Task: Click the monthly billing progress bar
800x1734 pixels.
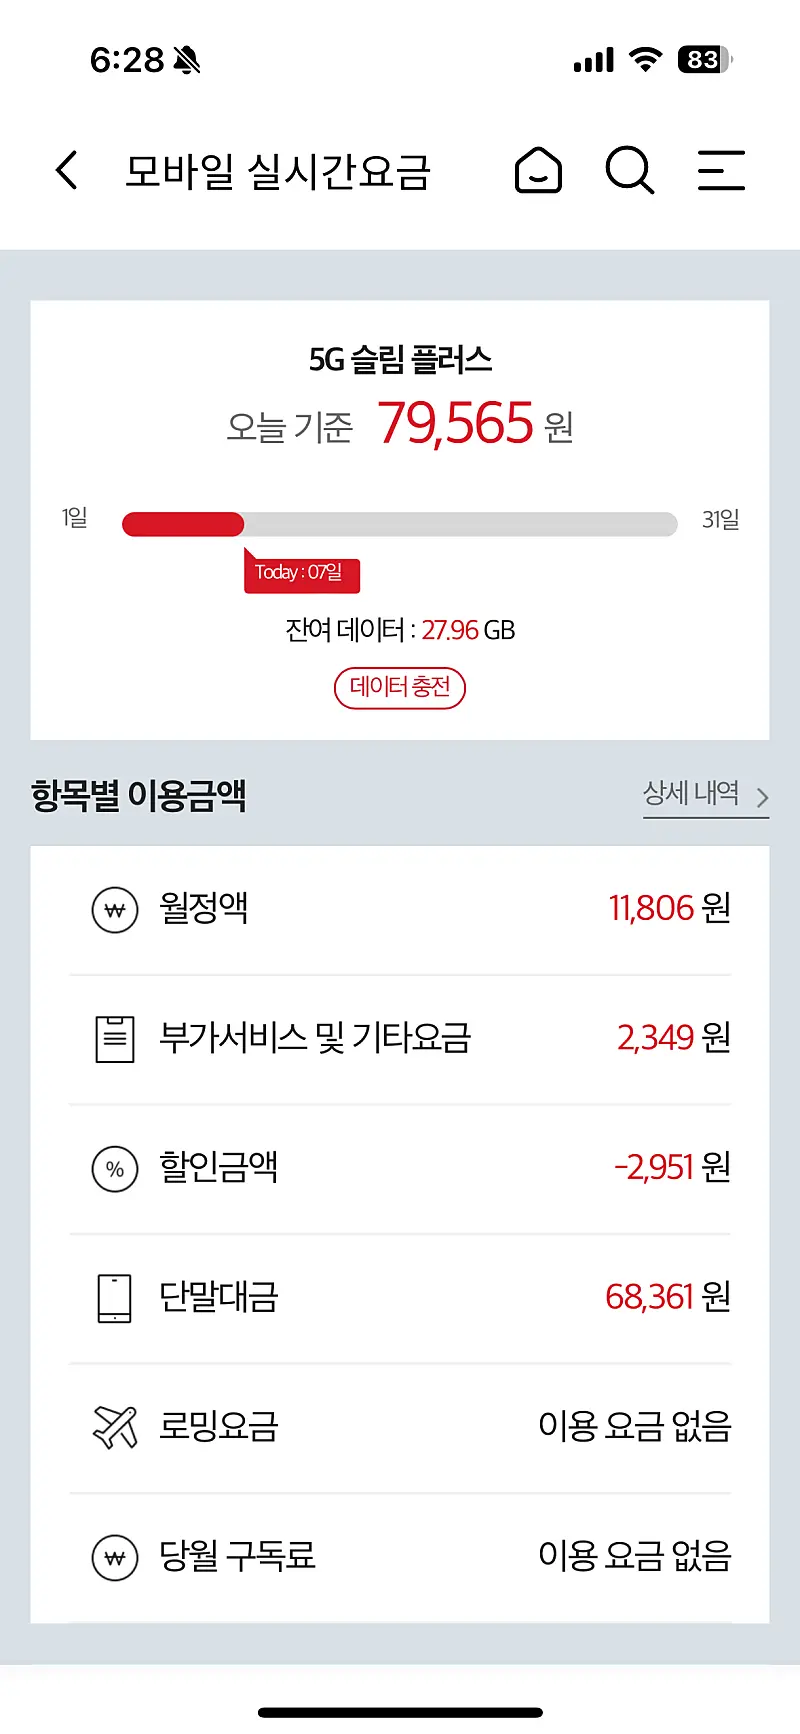Action: (x=400, y=524)
